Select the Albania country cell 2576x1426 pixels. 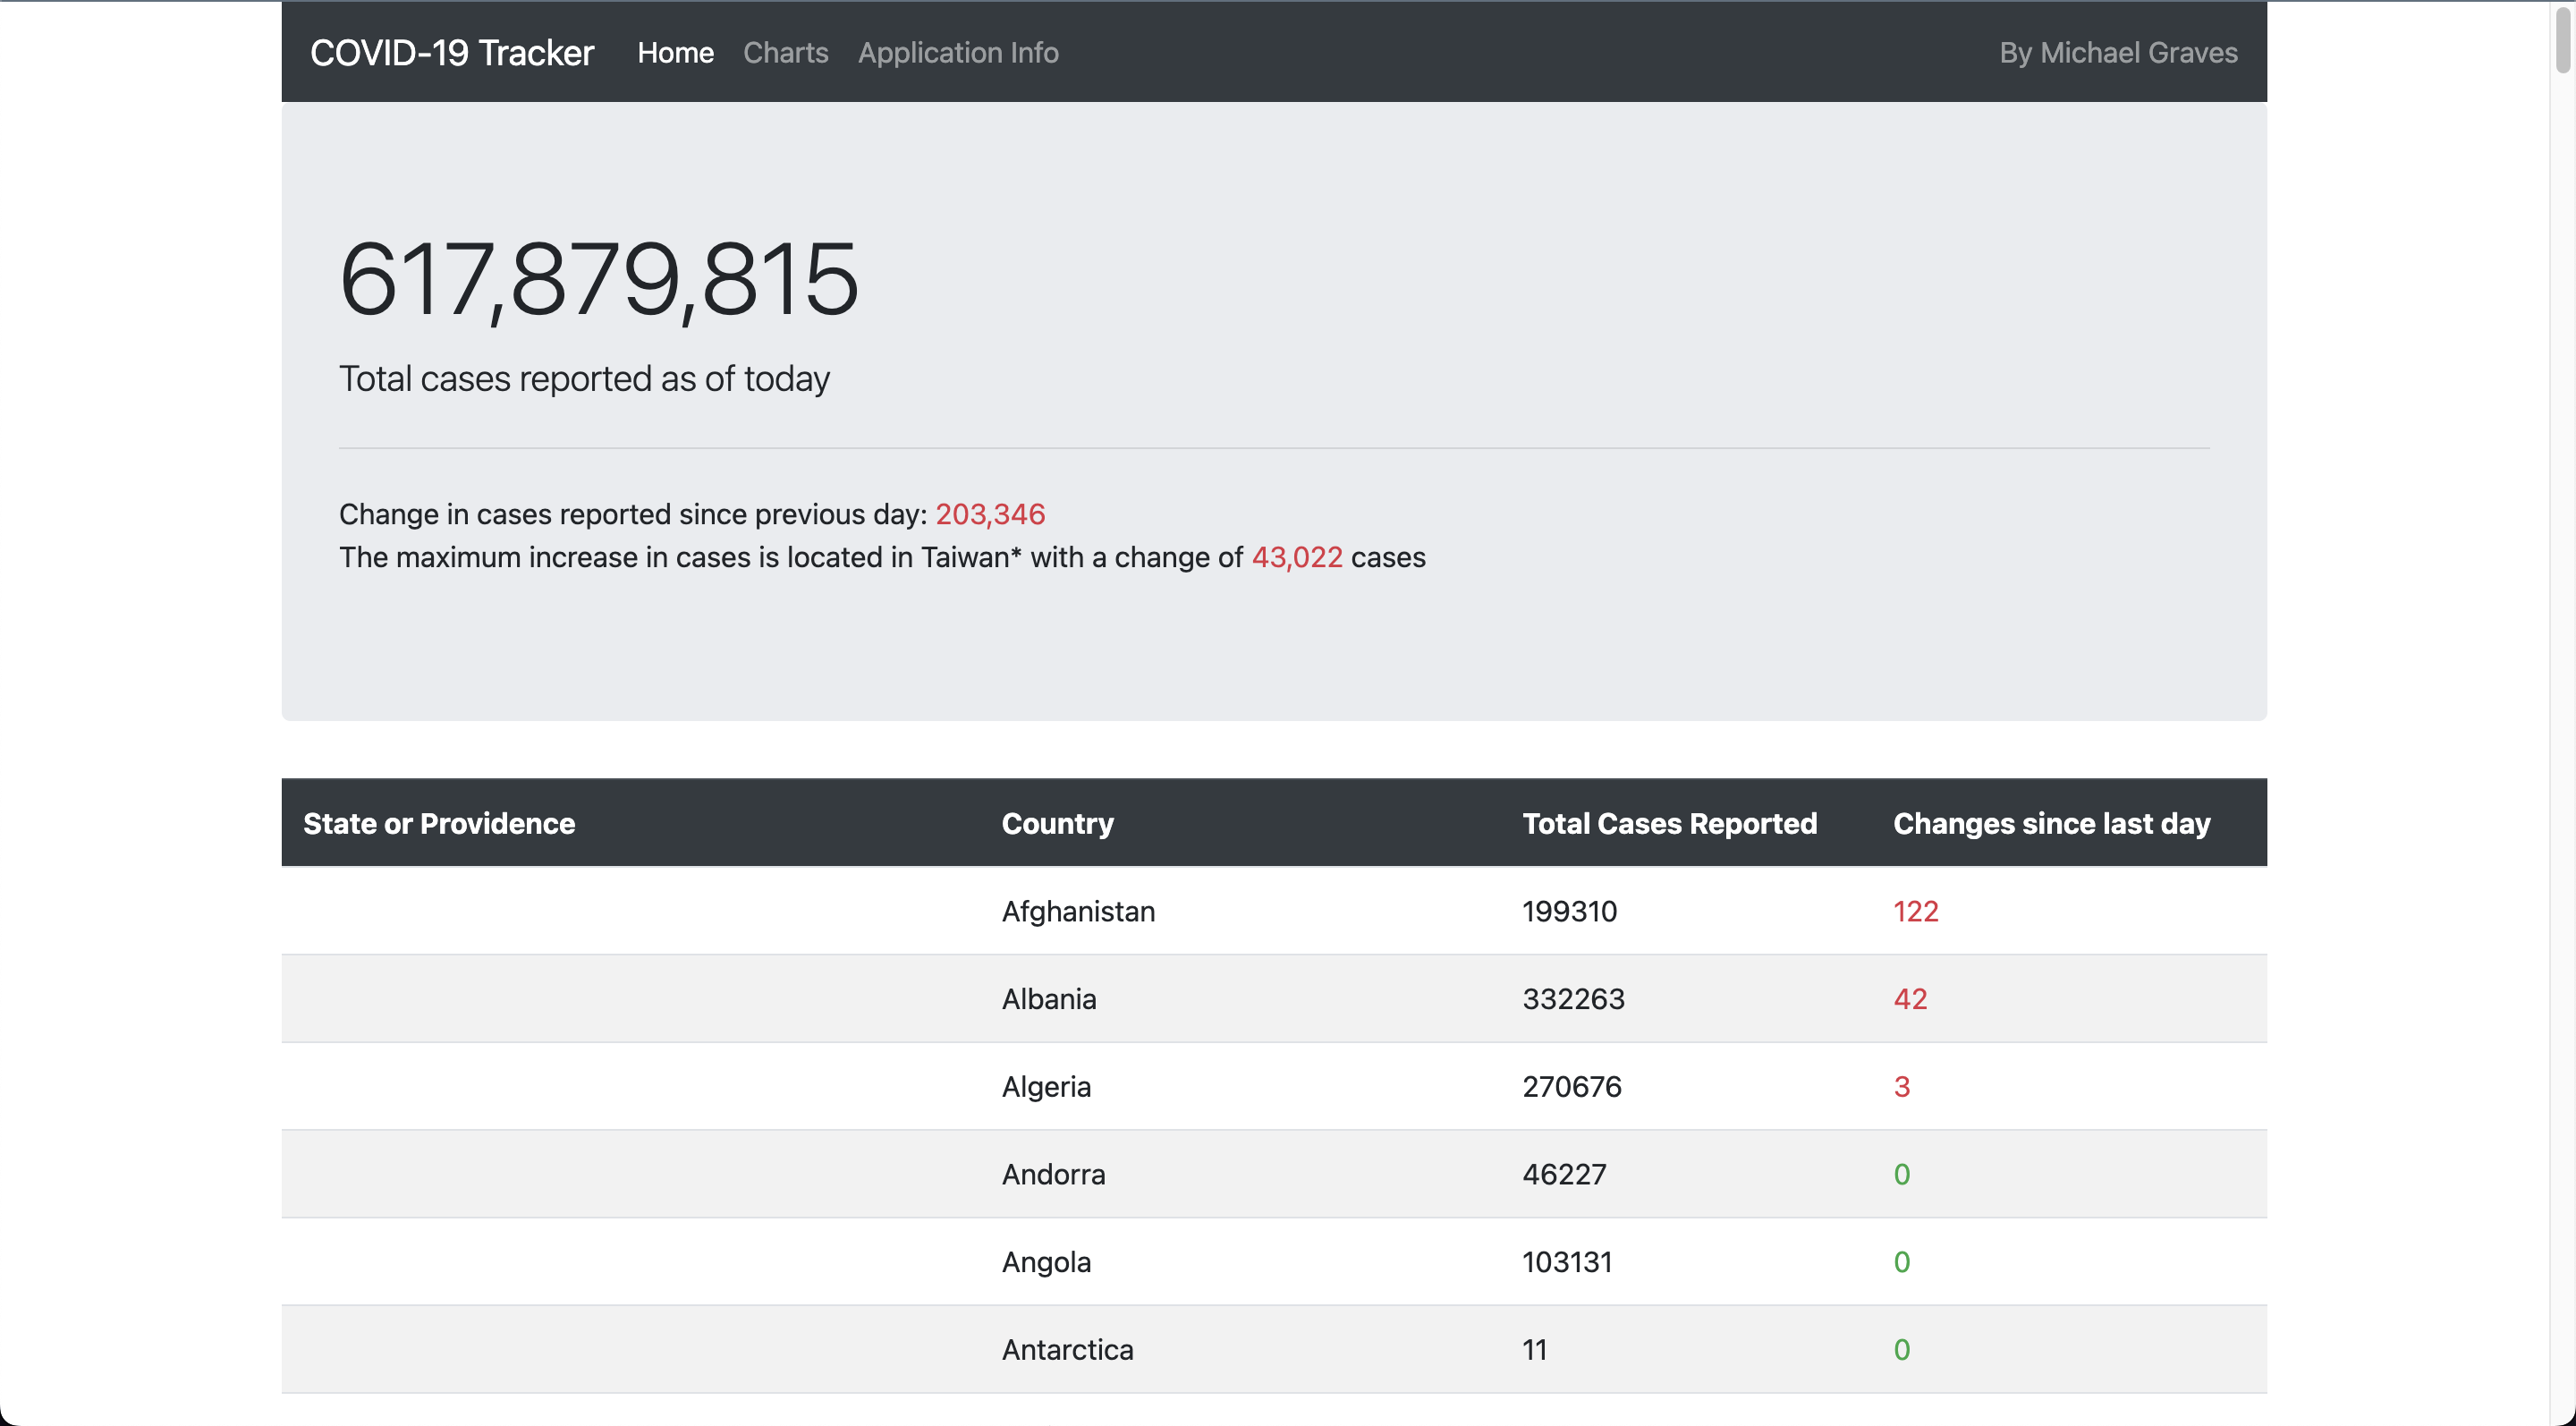(1048, 998)
